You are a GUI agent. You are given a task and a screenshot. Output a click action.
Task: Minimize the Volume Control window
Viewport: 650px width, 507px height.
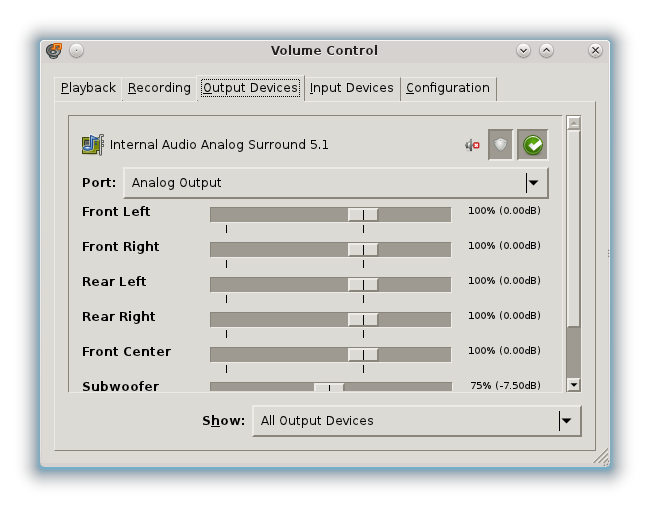(x=523, y=50)
